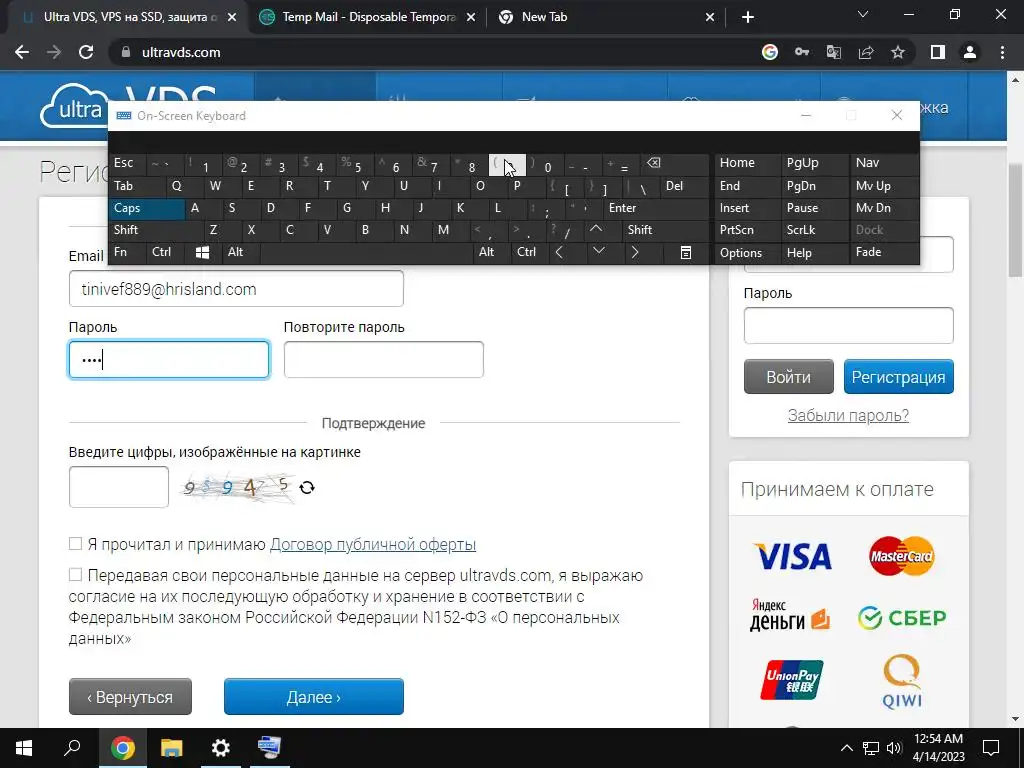Toggle left Alt on On-Screen Keyboard
1024x768 pixels.
pos(241,252)
